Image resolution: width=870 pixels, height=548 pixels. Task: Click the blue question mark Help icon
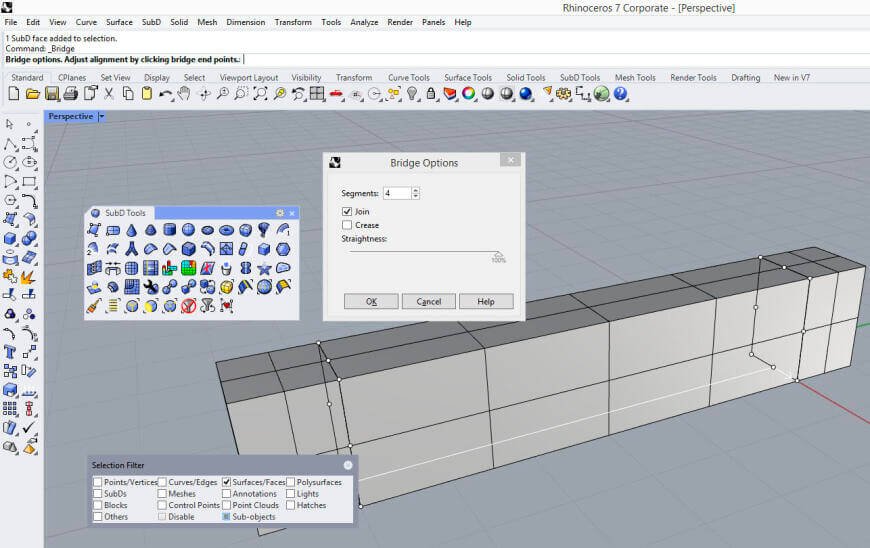[x=620, y=94]
